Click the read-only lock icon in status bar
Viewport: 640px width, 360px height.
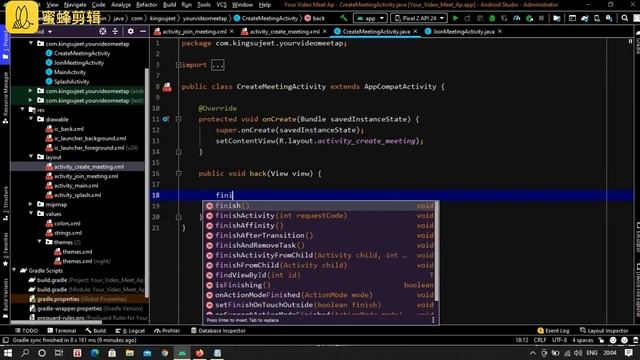coord(601,340)
